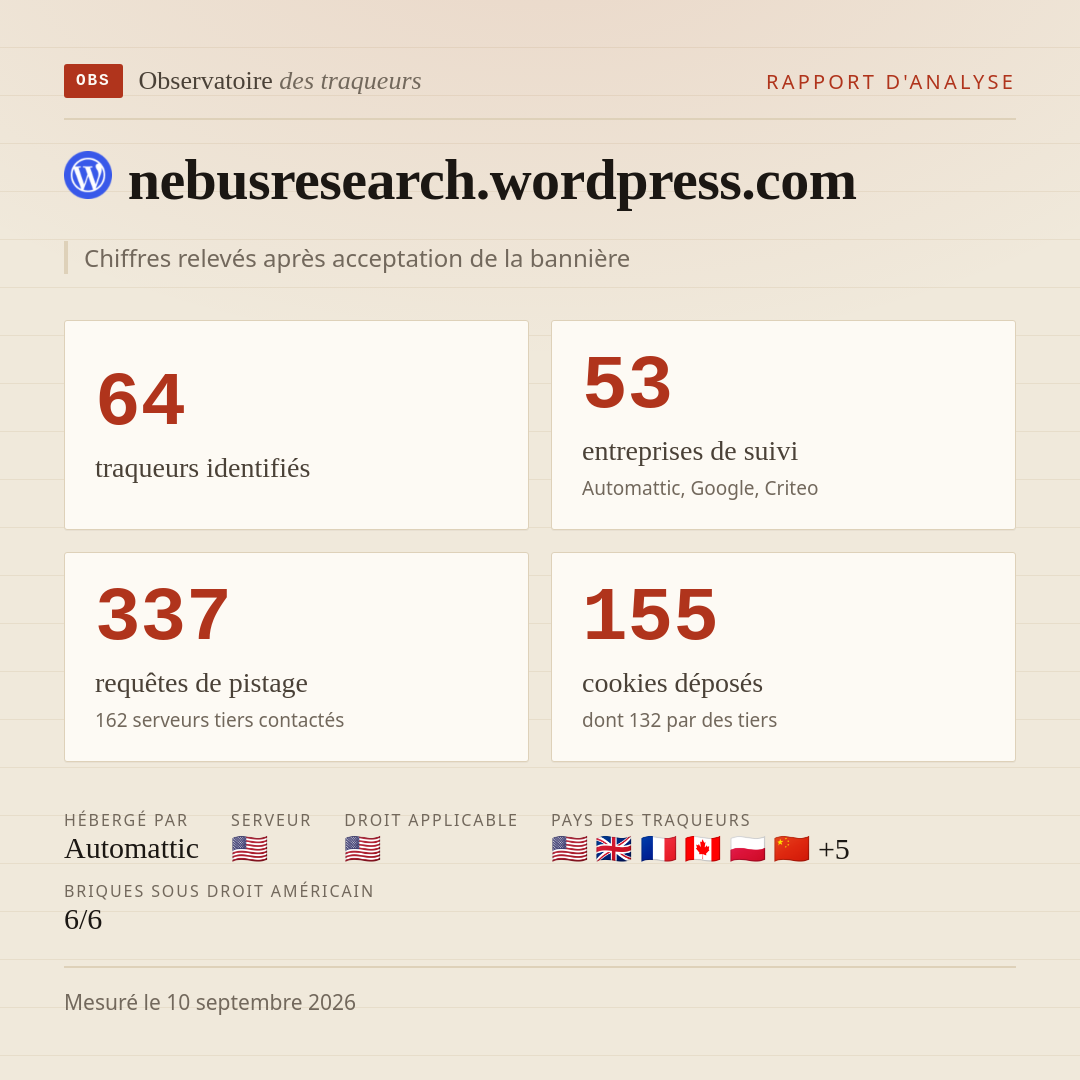Click 'Chiffres relevés après acceptation de la bannière'
The height and width of the screenshot is (1080, 1080).
coord(357,258)
